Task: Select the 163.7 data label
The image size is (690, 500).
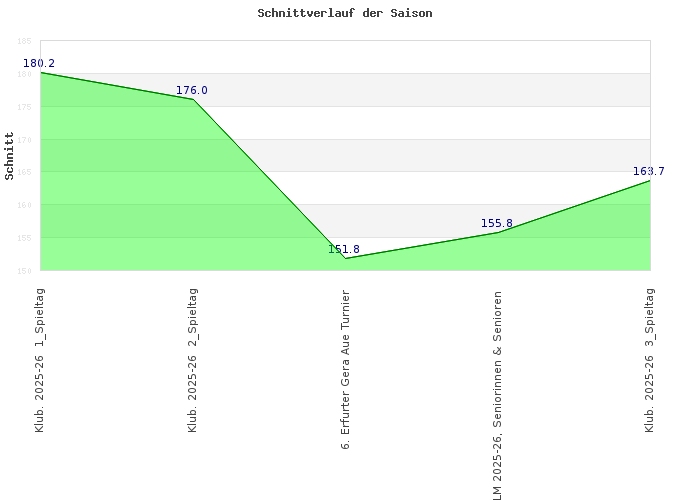Action: [x=648, y=171]
